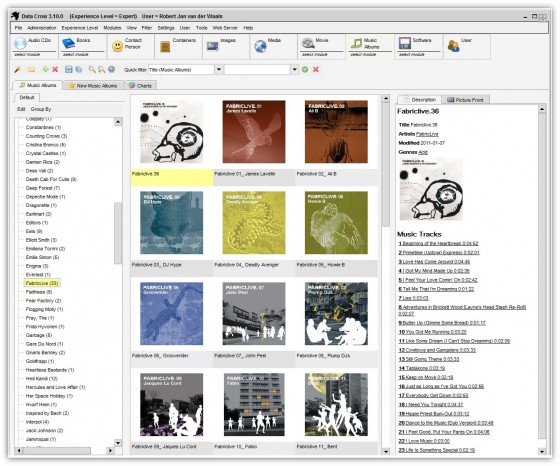Clear quick filter with red cross
560x466 pixels.
(316, 69)
